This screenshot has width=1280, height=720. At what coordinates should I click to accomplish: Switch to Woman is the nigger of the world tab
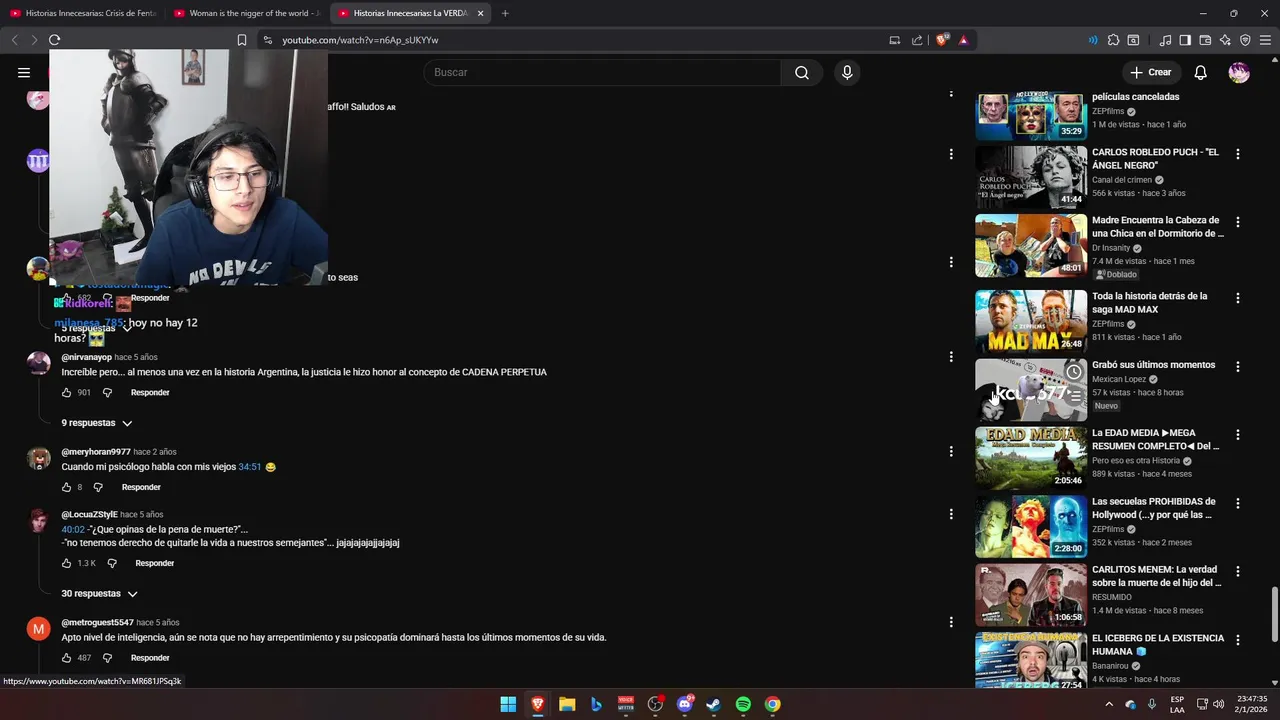pyautogui.click(x=247, y=13)
